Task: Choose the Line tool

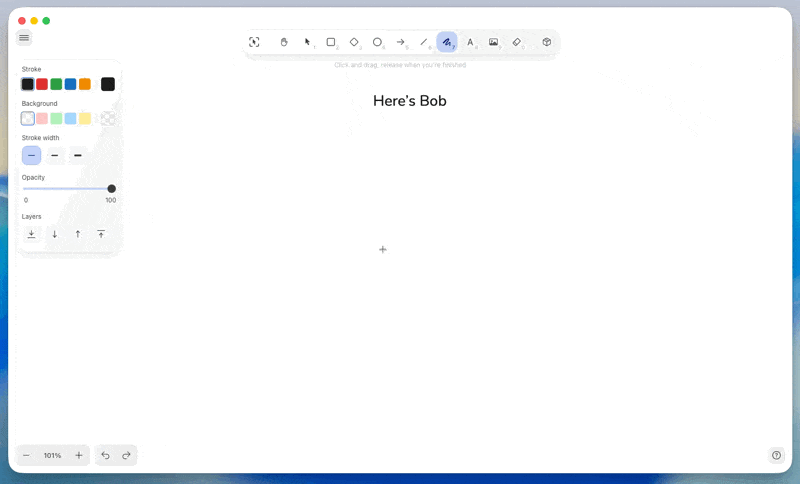Action: point(424,42)
